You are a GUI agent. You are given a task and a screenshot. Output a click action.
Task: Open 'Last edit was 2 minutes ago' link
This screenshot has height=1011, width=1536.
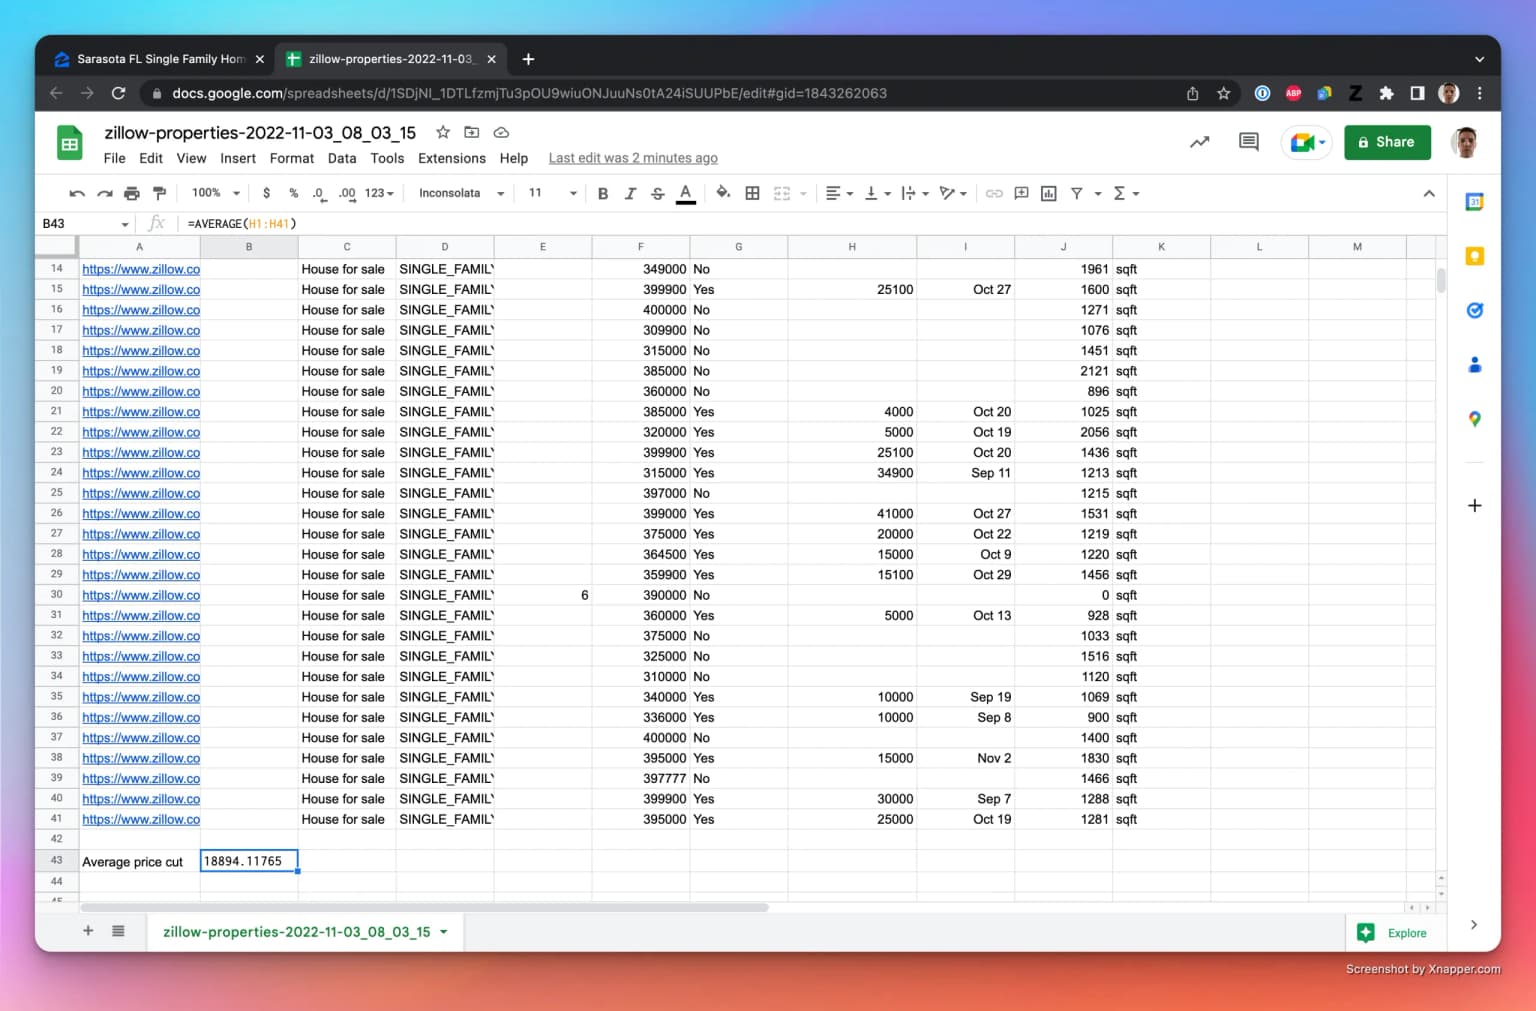pos(633,159)
